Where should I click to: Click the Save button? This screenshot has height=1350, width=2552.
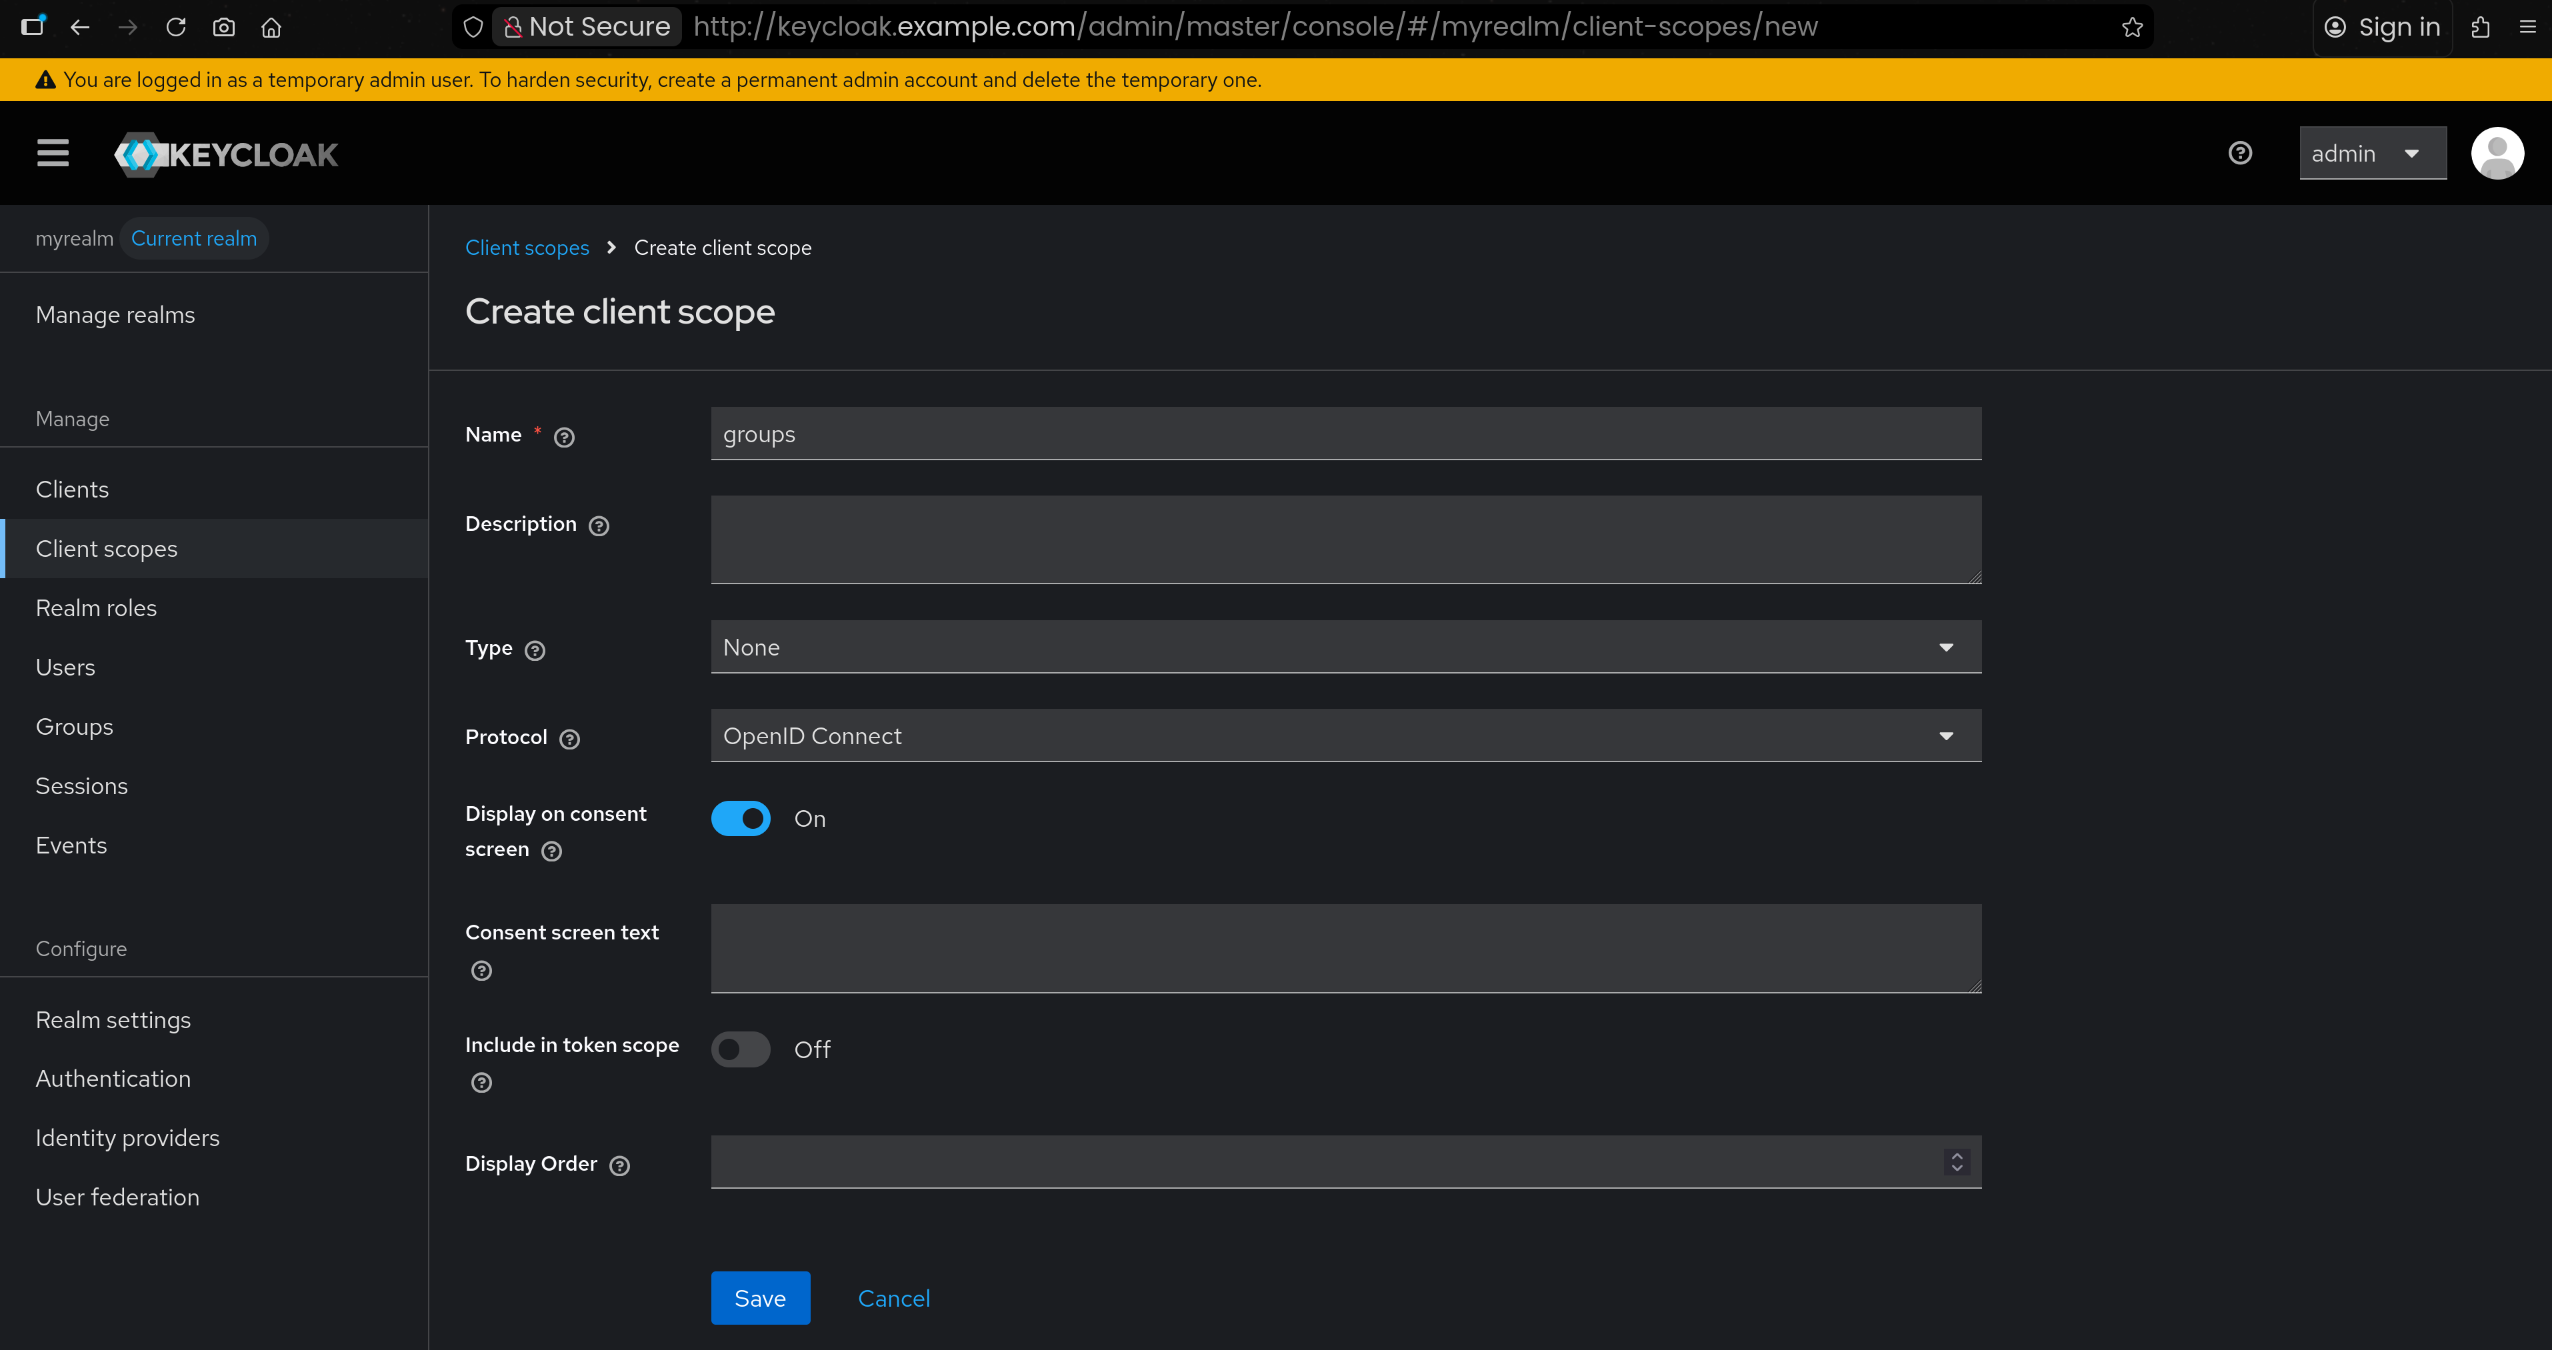pyautogui.click(x=760, y=1298)
